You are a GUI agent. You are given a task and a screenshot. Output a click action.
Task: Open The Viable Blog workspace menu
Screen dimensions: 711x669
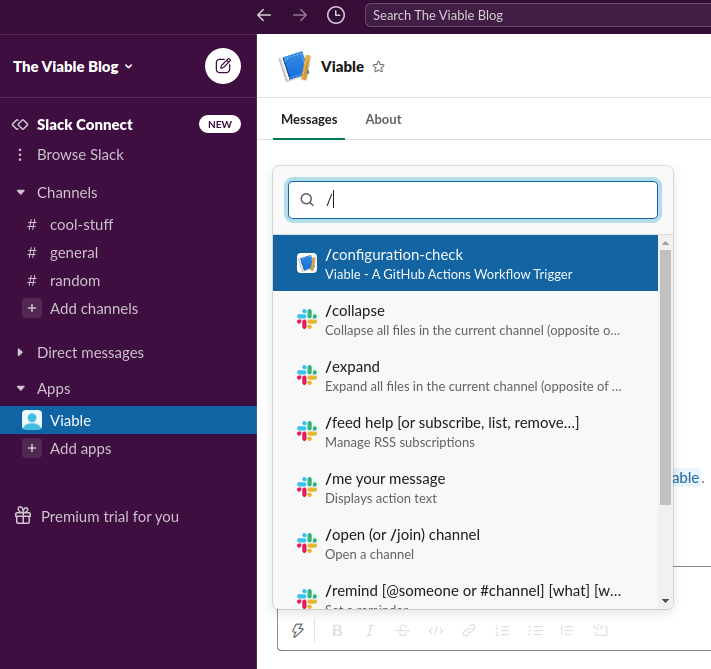73,67
